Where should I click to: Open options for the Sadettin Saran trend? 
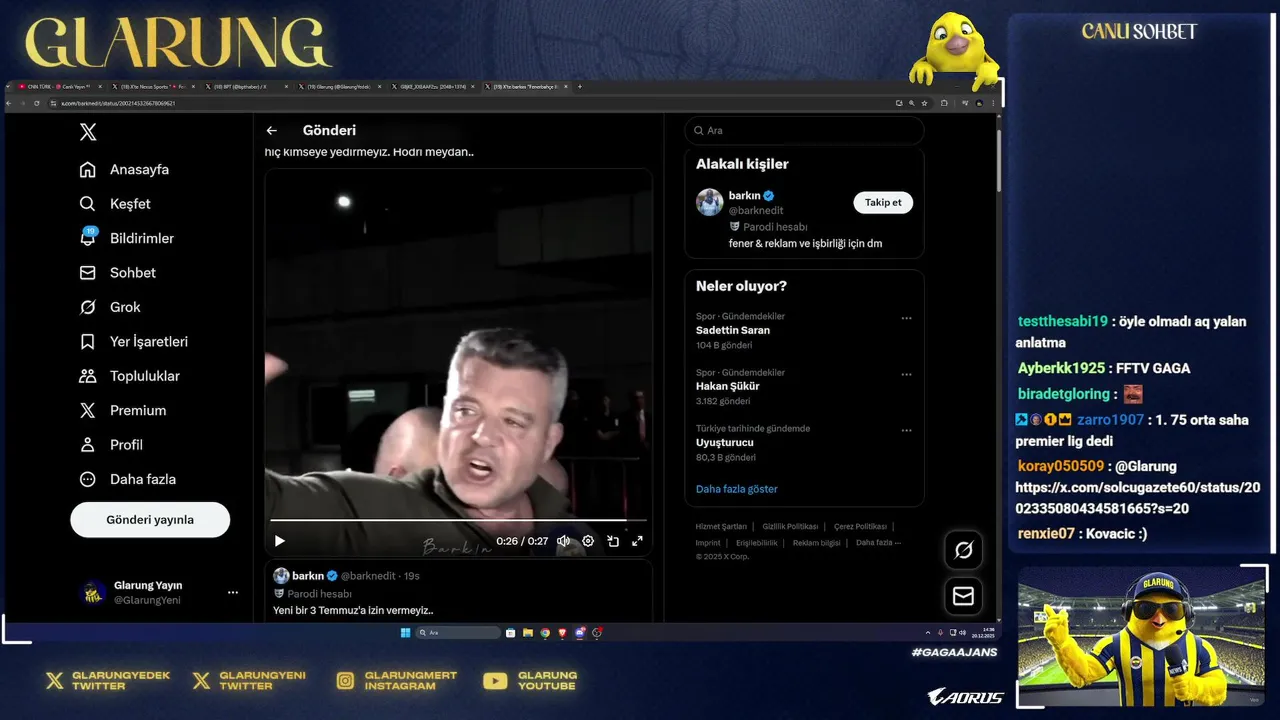click(906, 318)
